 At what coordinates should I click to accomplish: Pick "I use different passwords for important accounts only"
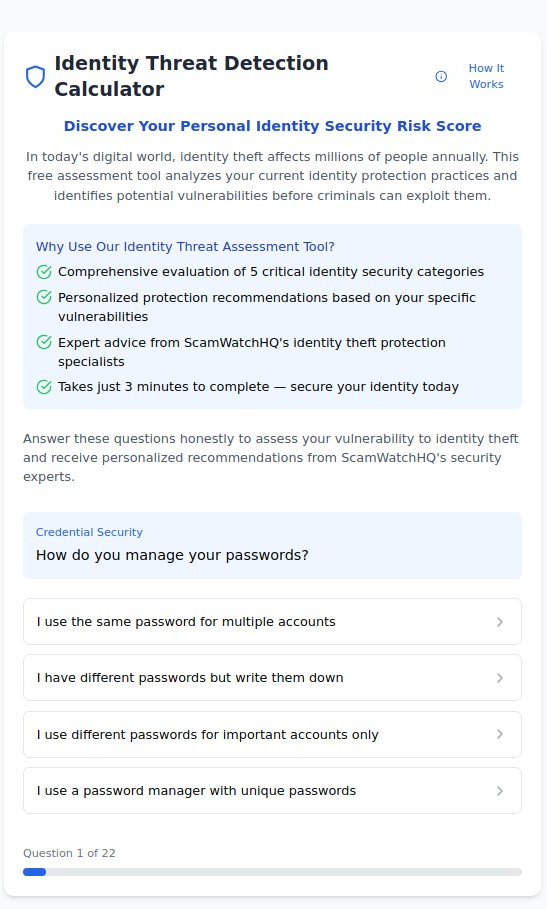tap(272, 735)
